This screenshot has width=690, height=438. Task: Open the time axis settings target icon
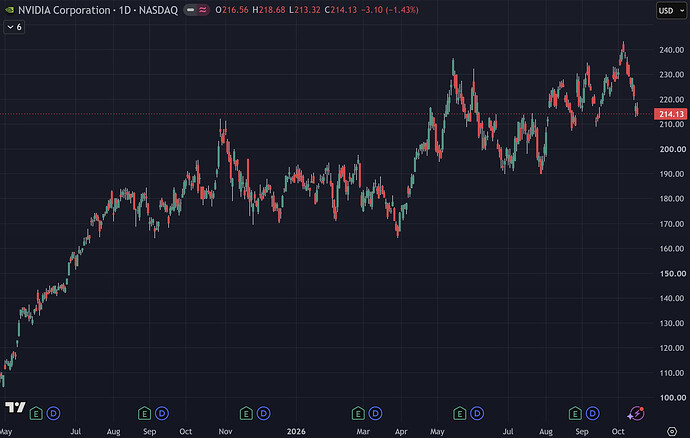point(672,431)
